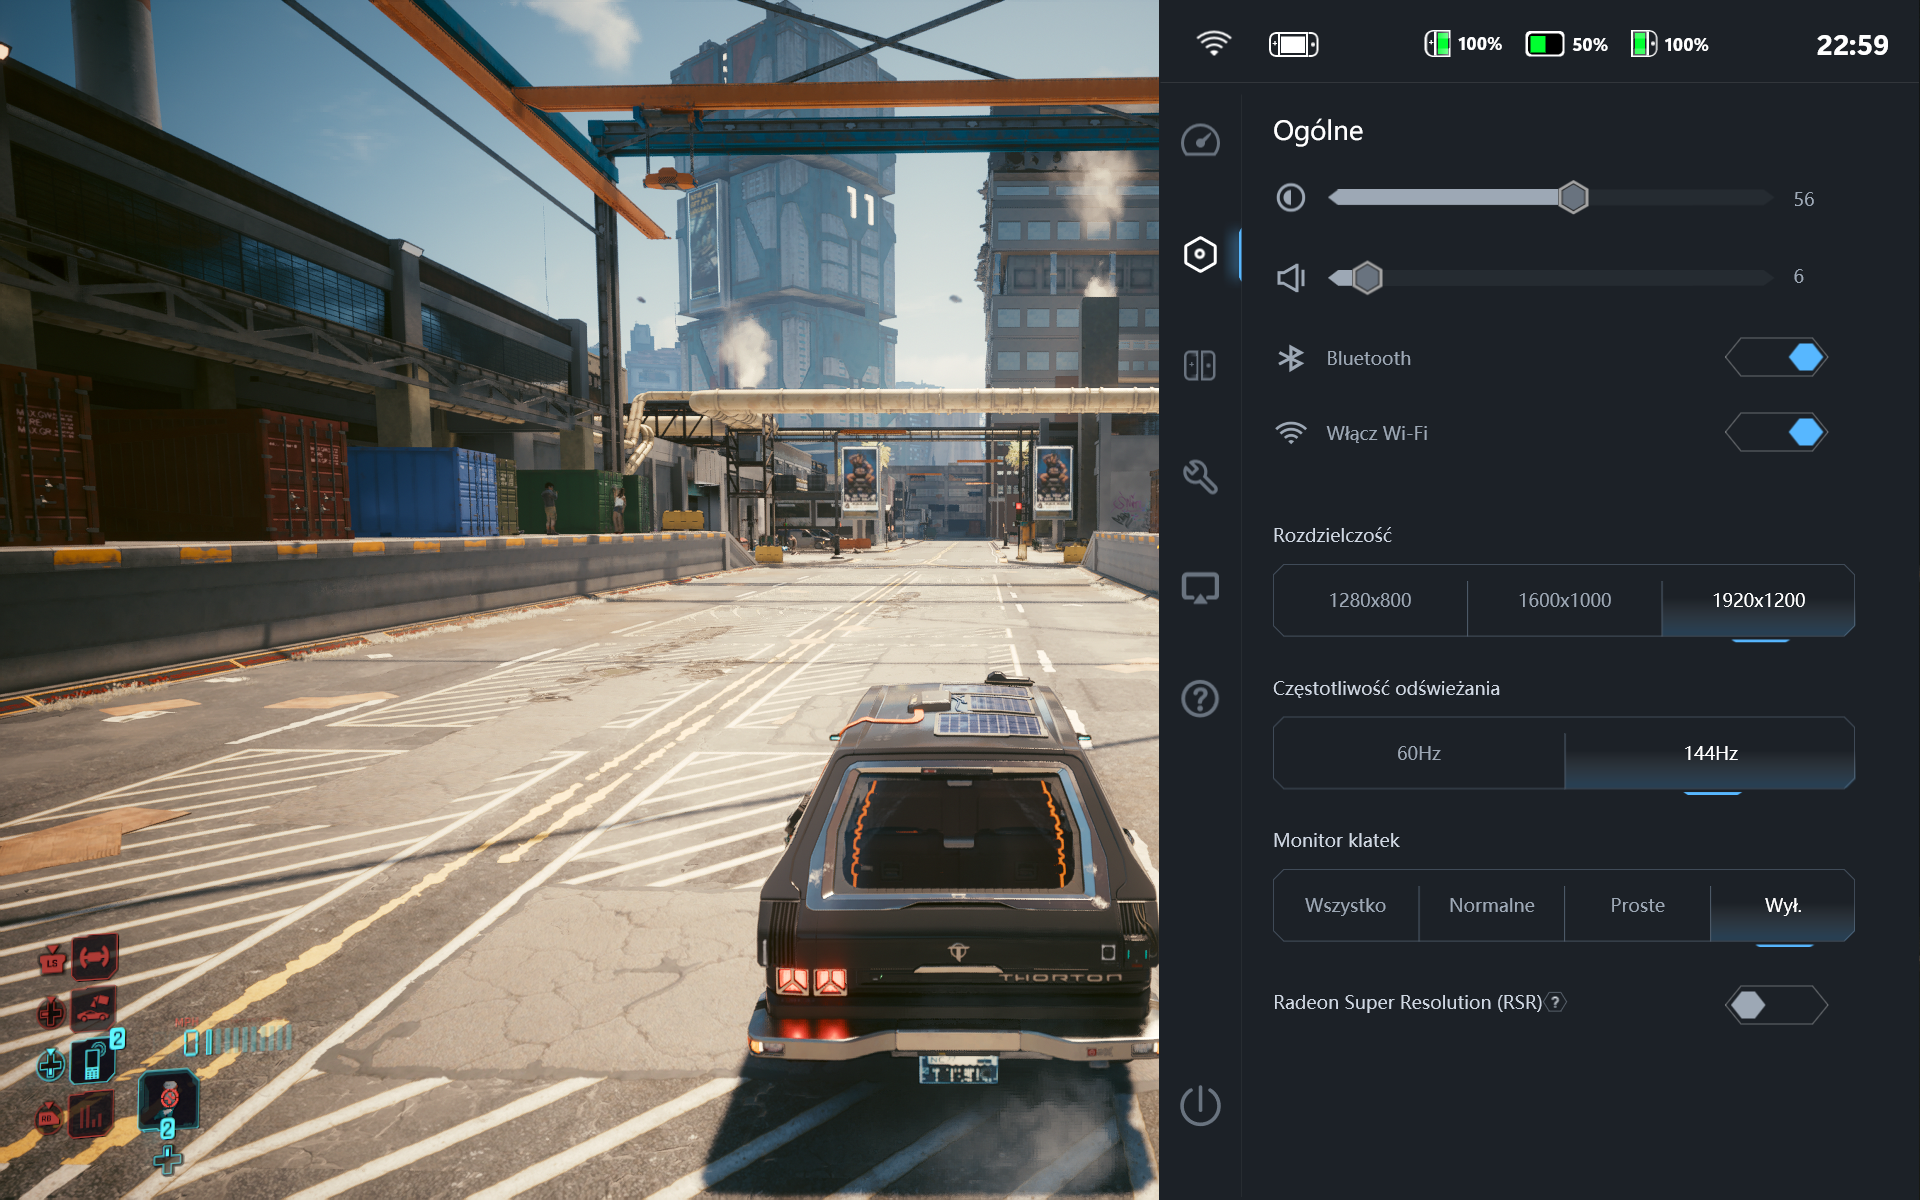Toggle the Bluetooth switch
This screenshot has width=1920, height=1200.
pyautogui.click(x=1777, y=358)
